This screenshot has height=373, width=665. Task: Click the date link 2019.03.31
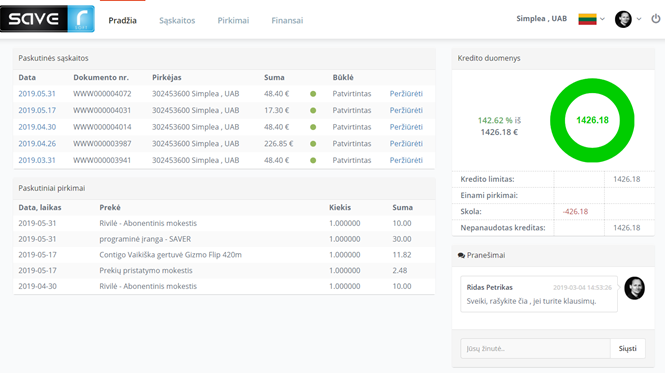point(37,160)
